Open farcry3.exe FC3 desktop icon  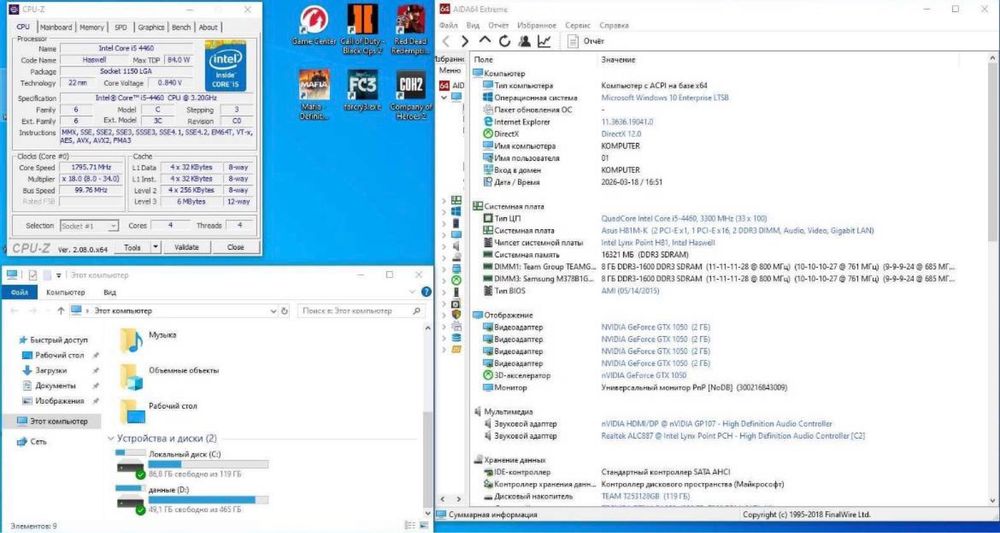pos(362,90)
